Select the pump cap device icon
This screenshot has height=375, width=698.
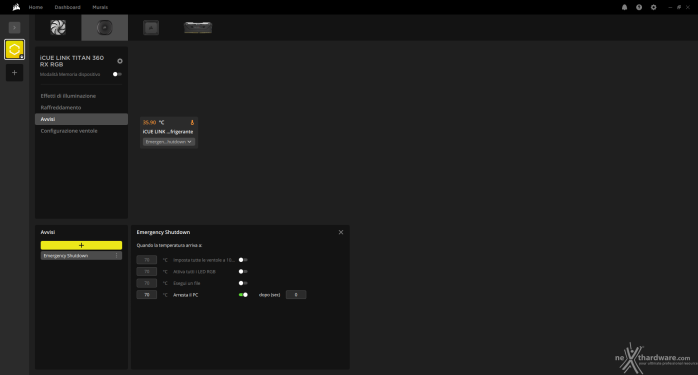[105, 28]
